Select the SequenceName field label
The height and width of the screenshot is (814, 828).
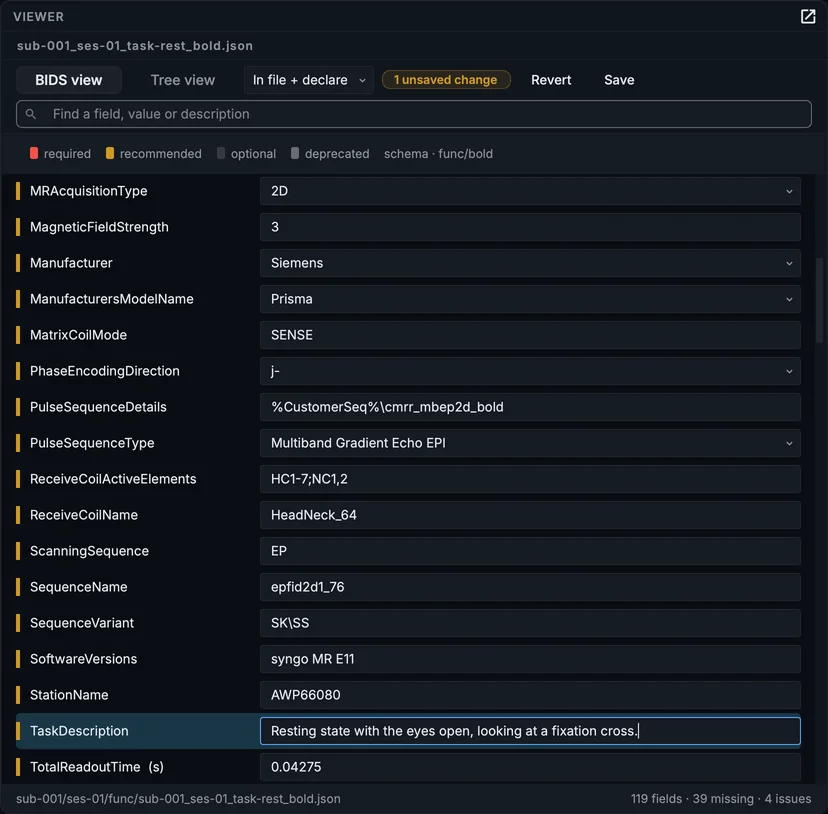[x=78, y=587]
